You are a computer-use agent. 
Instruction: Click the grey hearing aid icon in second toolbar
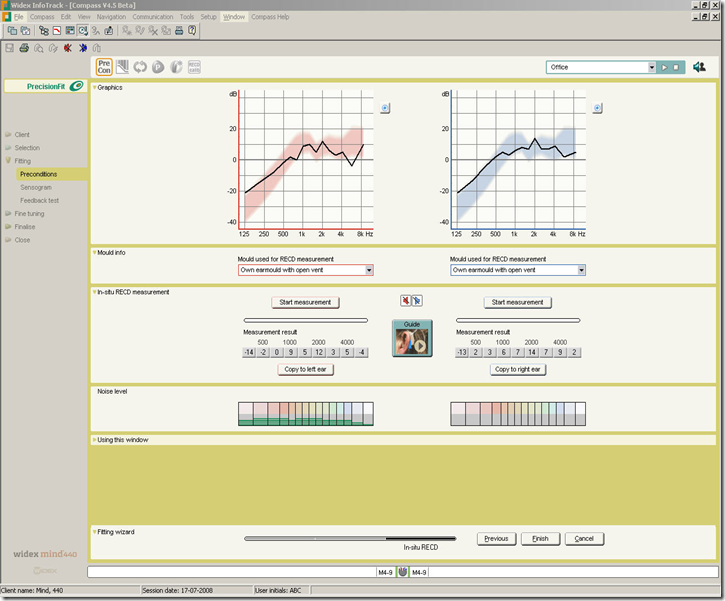tap(97, 48)
